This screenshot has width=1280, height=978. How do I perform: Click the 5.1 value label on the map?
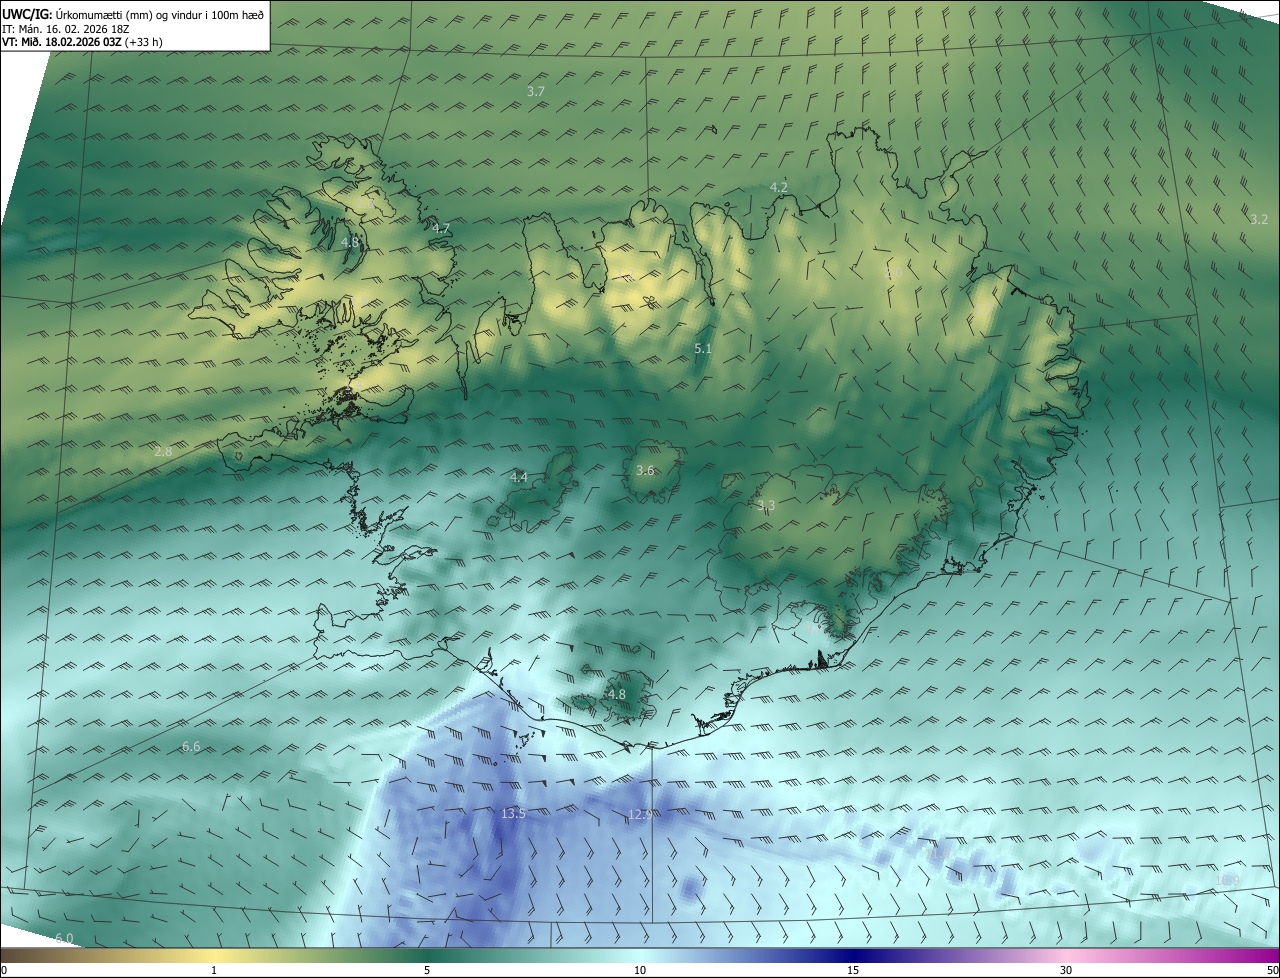pos(703,348)
